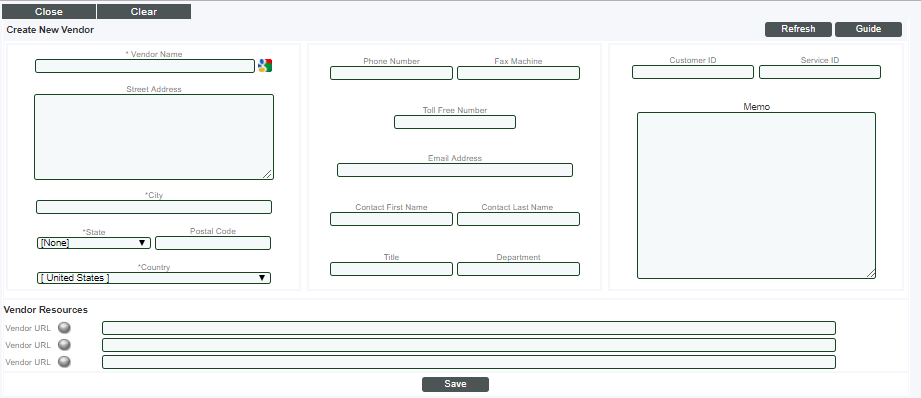Click the gray sphere icon of the first Vendor URL
921x398 pixels.
pyautogui.click(x=65, y=328)
